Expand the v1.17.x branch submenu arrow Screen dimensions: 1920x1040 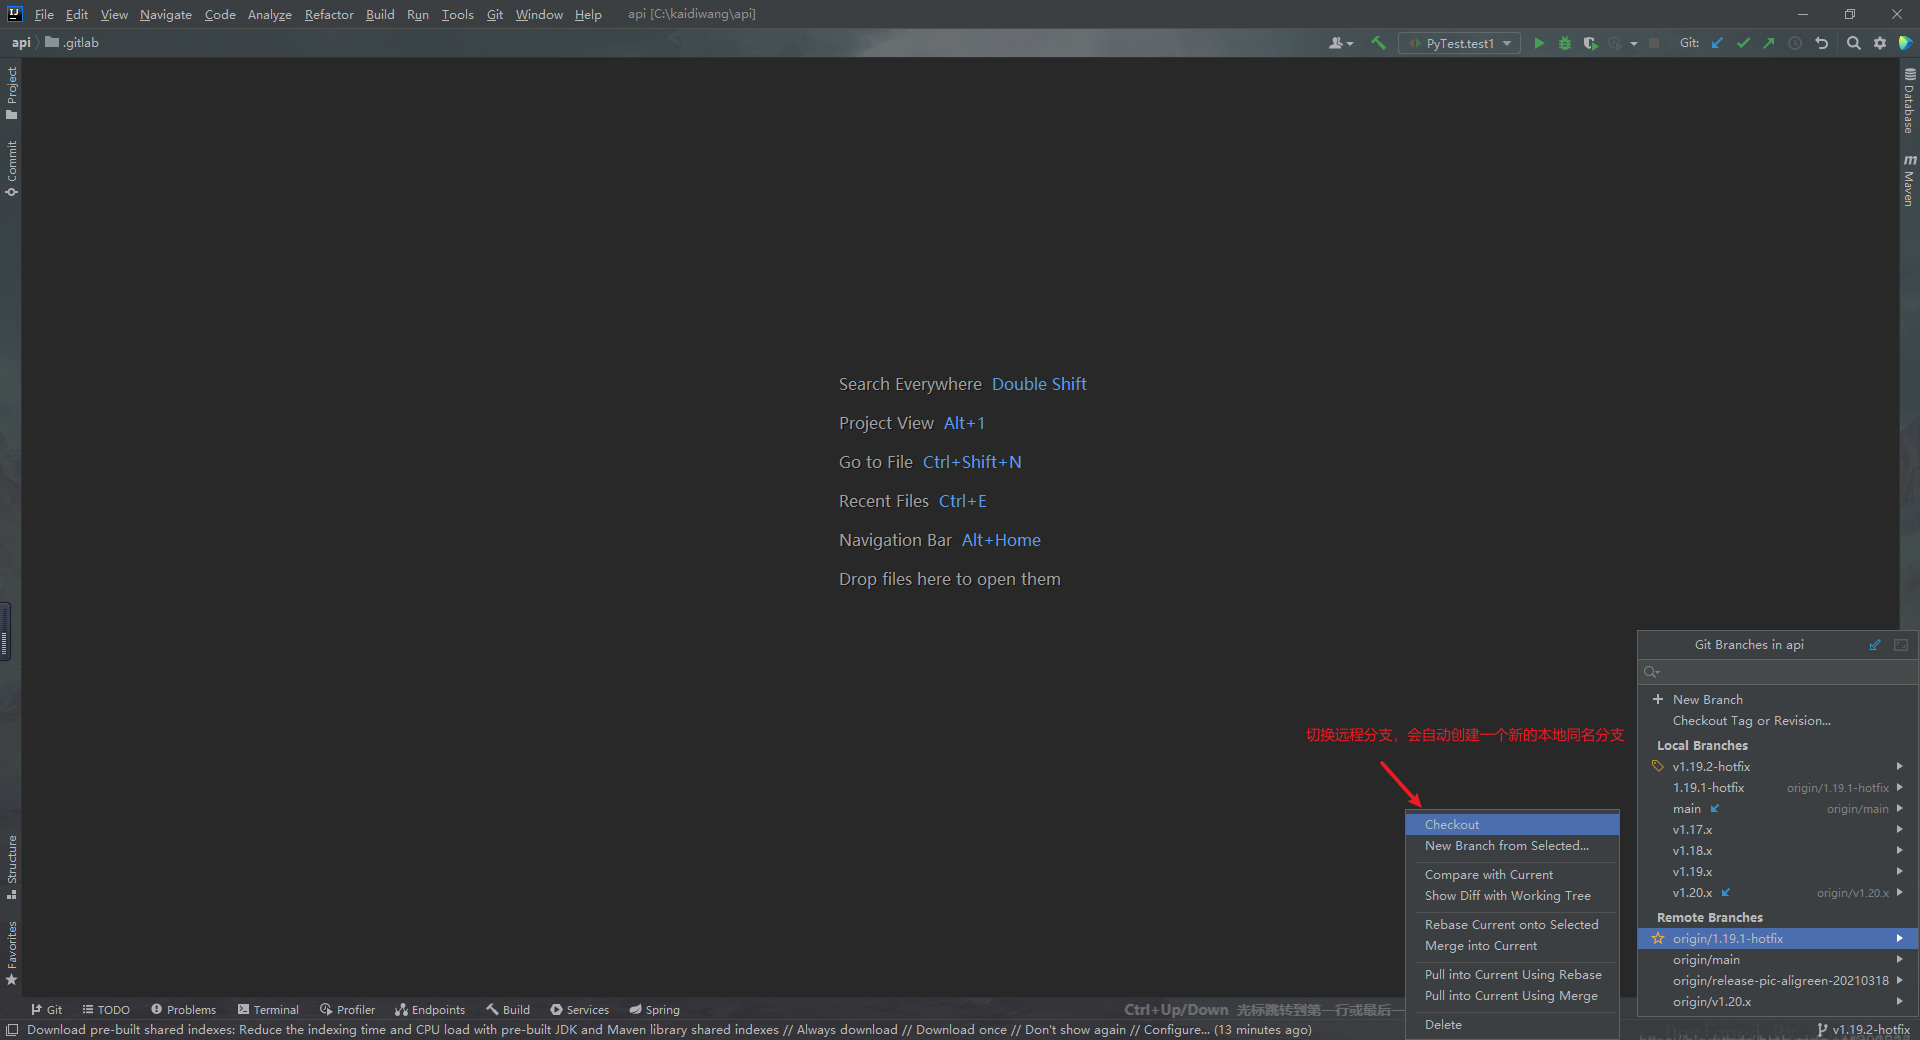pyautogui.click(x=1899, y=829)
